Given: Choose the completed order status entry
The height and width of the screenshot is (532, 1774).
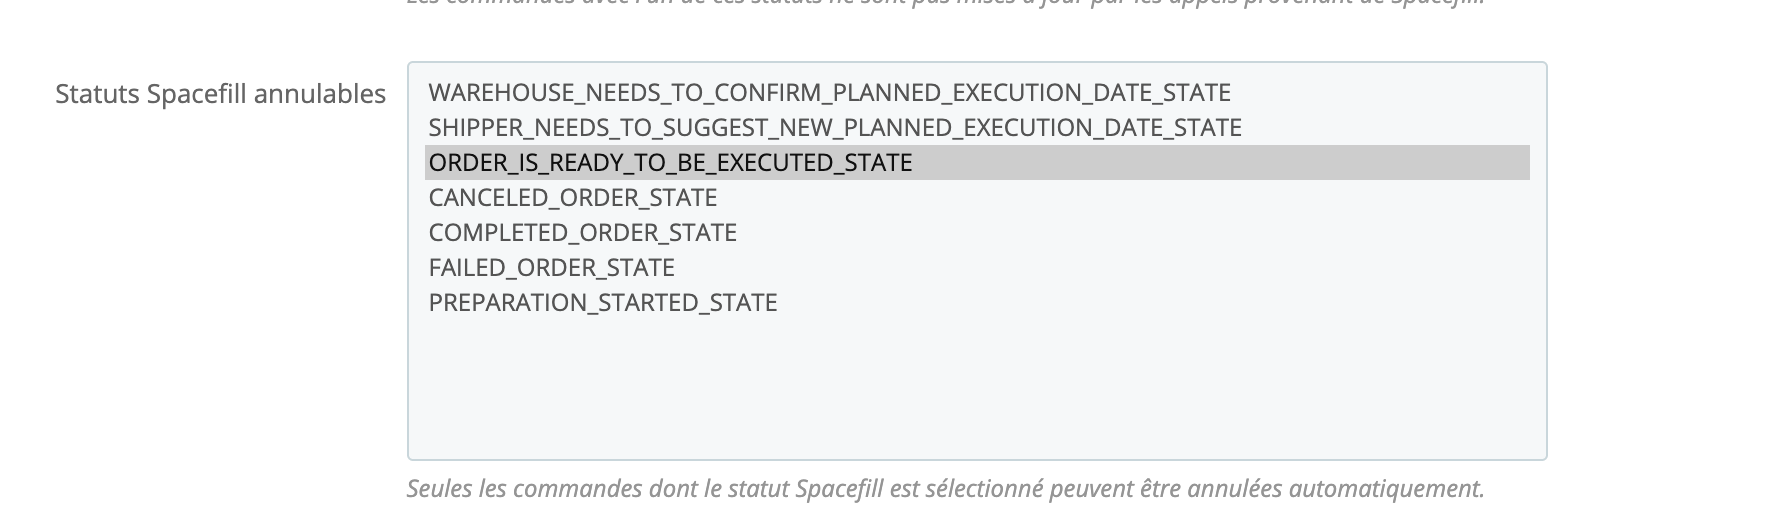Looking at the screenshot, I should pos(582,233).
